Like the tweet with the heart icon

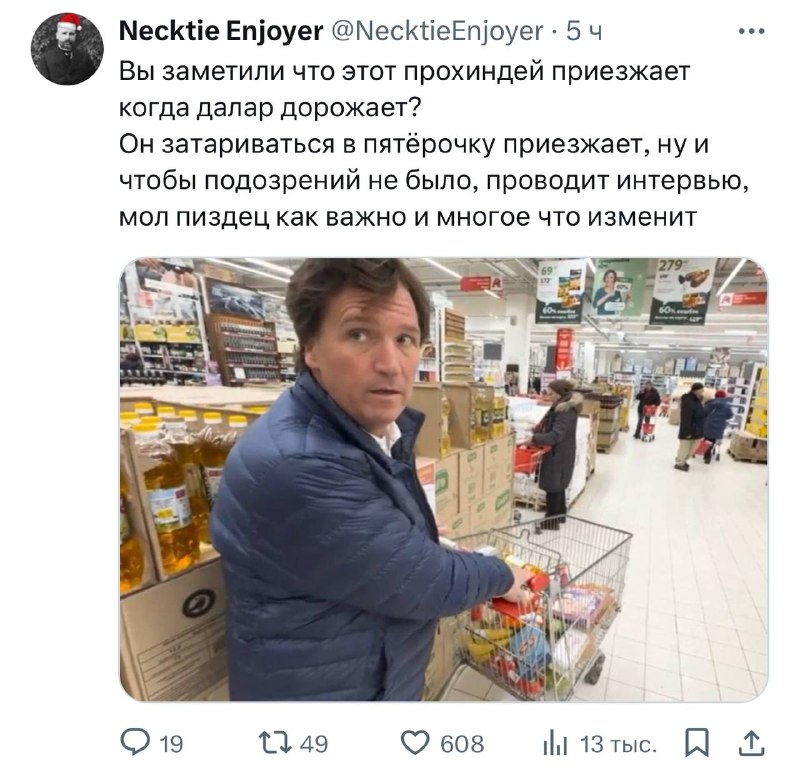(x=415, y=743)
